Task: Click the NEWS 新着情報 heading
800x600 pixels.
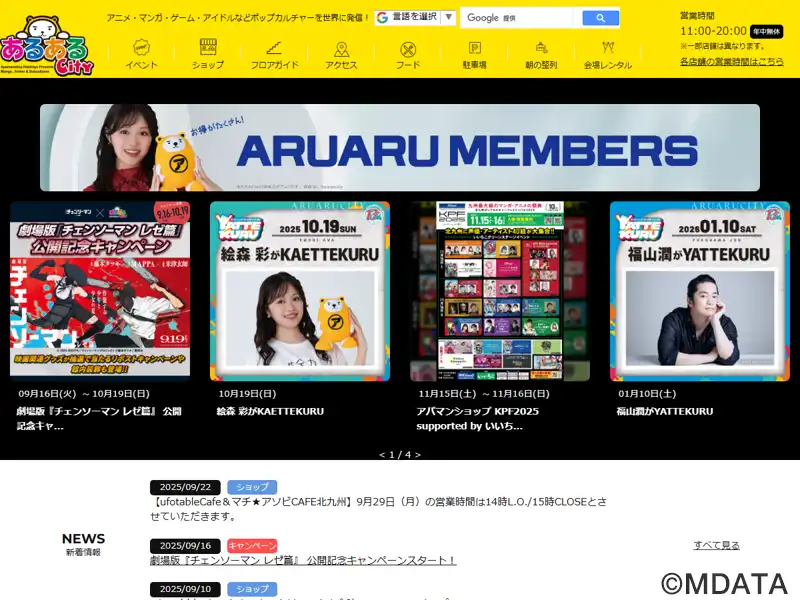Action: [83, 544]
